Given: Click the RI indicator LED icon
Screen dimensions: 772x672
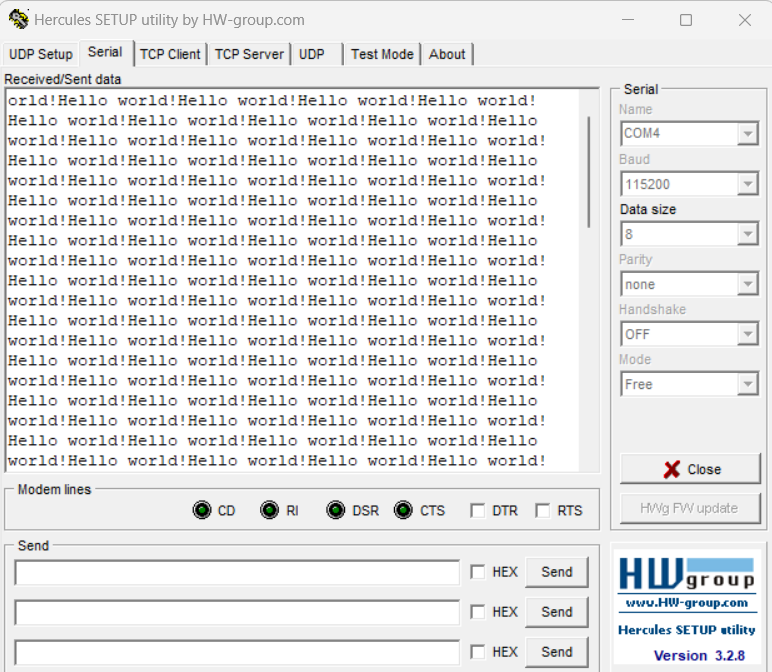Looking at the screenshot, I should point(269,510).
